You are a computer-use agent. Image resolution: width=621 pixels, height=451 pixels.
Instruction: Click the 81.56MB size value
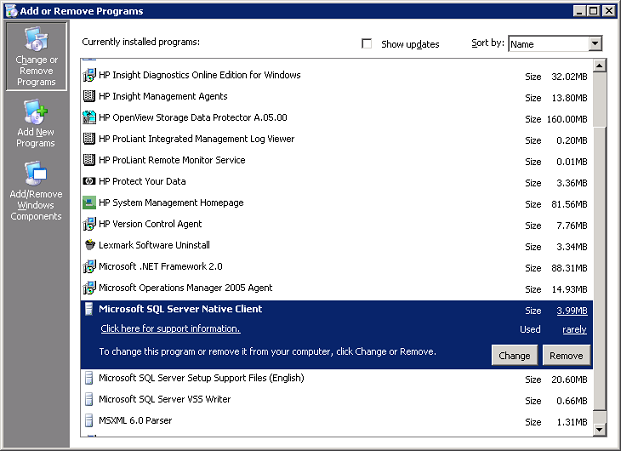pos(570,204)
